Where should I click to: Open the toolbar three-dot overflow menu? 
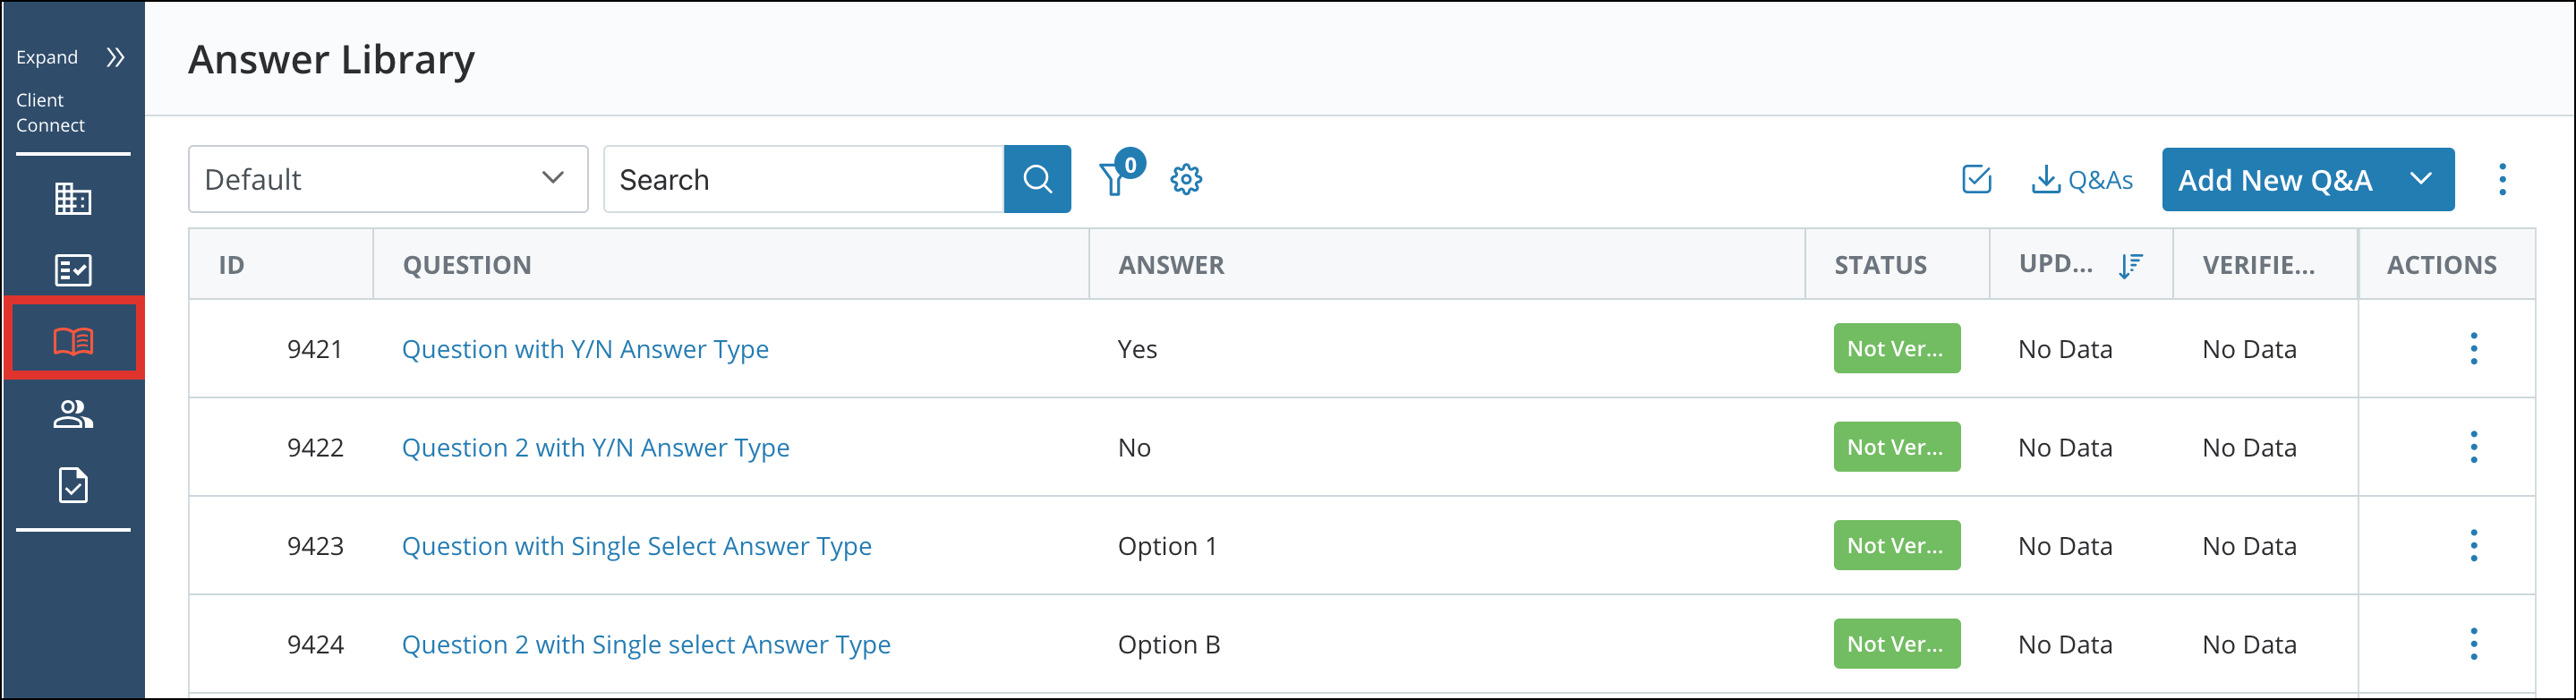(2502, 180)
